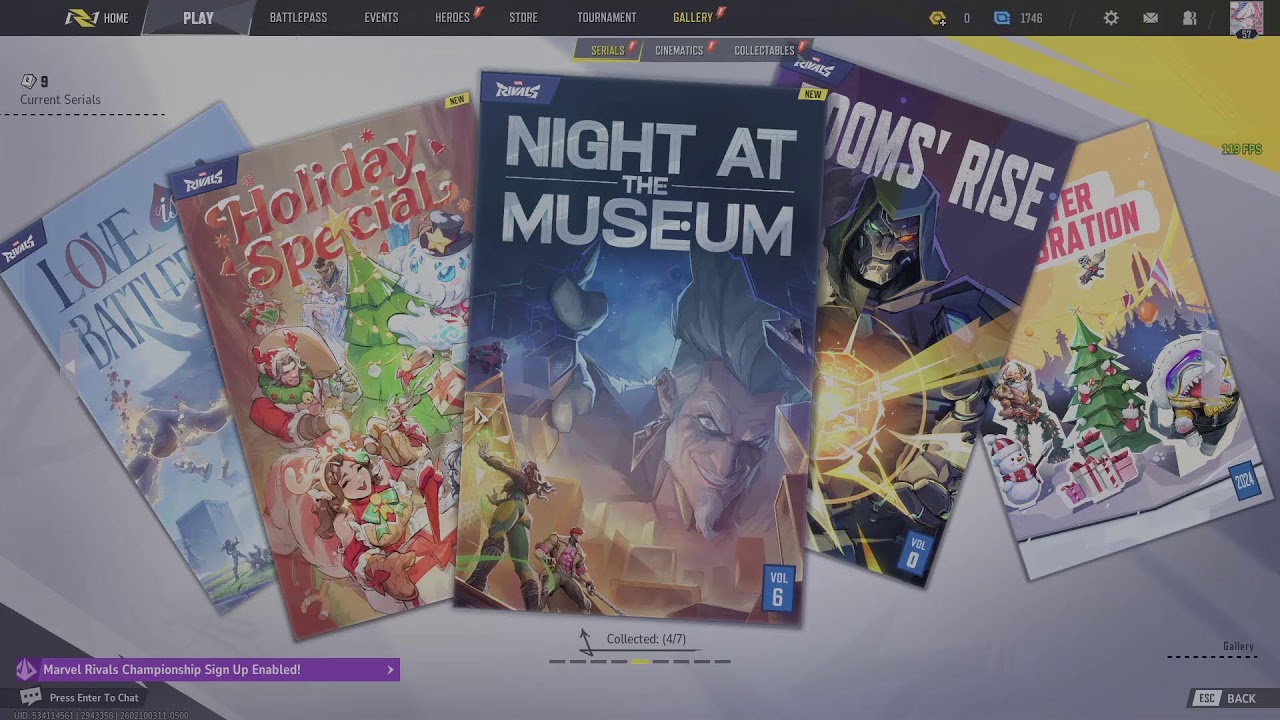Switch to the CINEMATICS sub-tab
Screen dimensions: 1280x720
point(679,50)
